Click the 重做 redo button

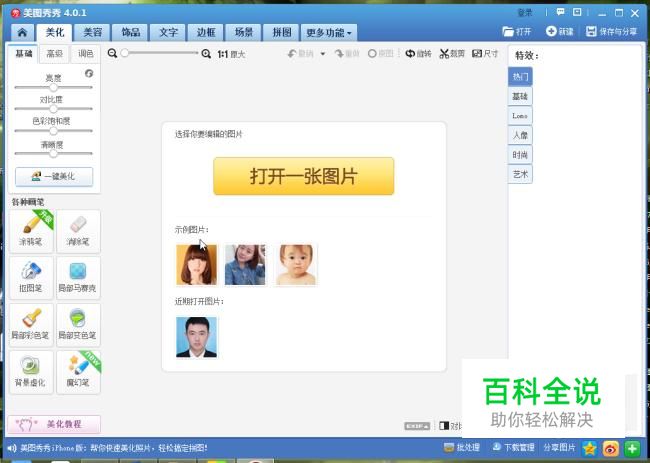[347, 53]
